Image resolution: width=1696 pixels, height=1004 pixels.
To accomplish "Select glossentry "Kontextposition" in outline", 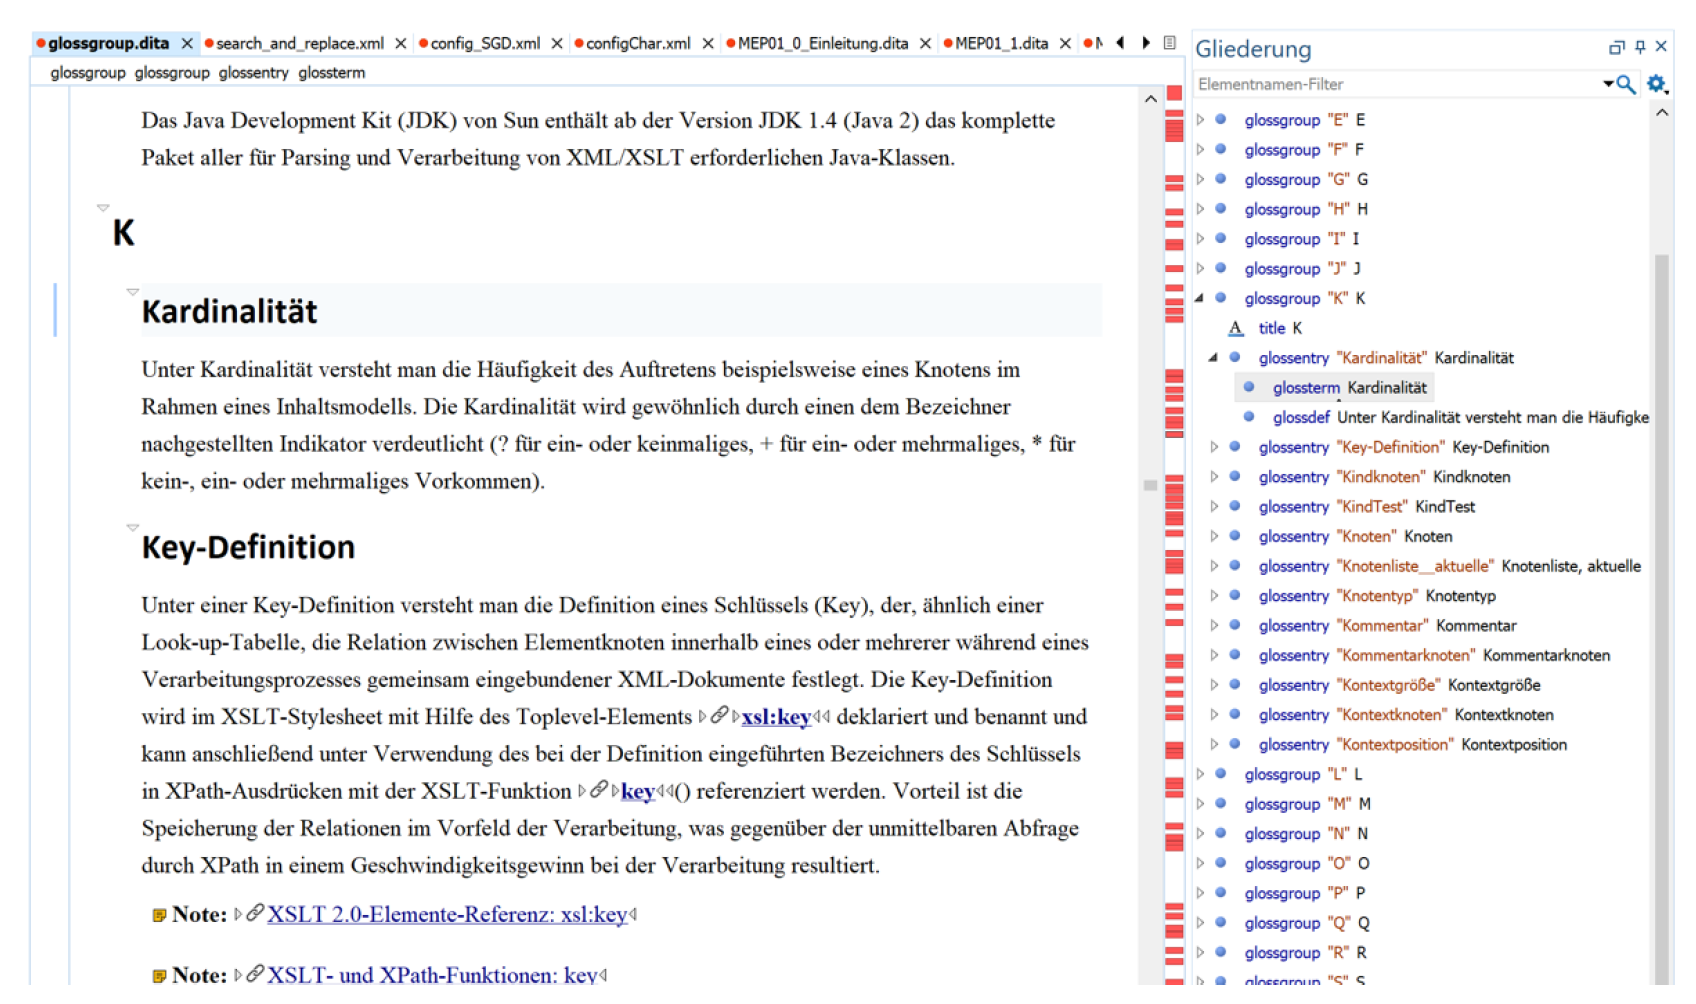I will tap(1412, 744).
